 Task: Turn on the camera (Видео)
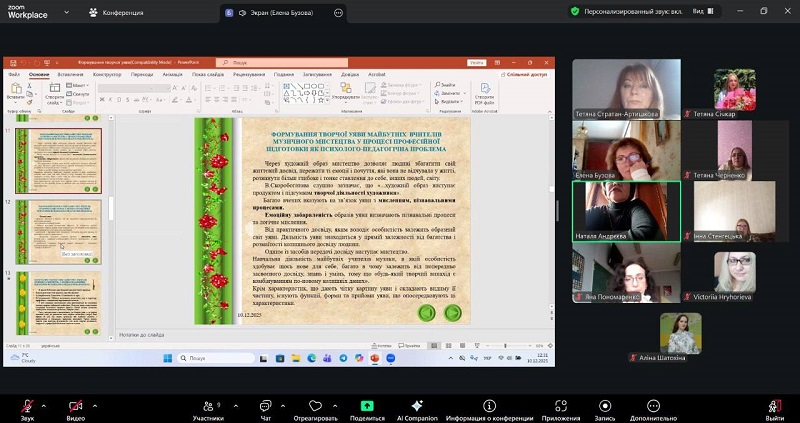point(75,404)
